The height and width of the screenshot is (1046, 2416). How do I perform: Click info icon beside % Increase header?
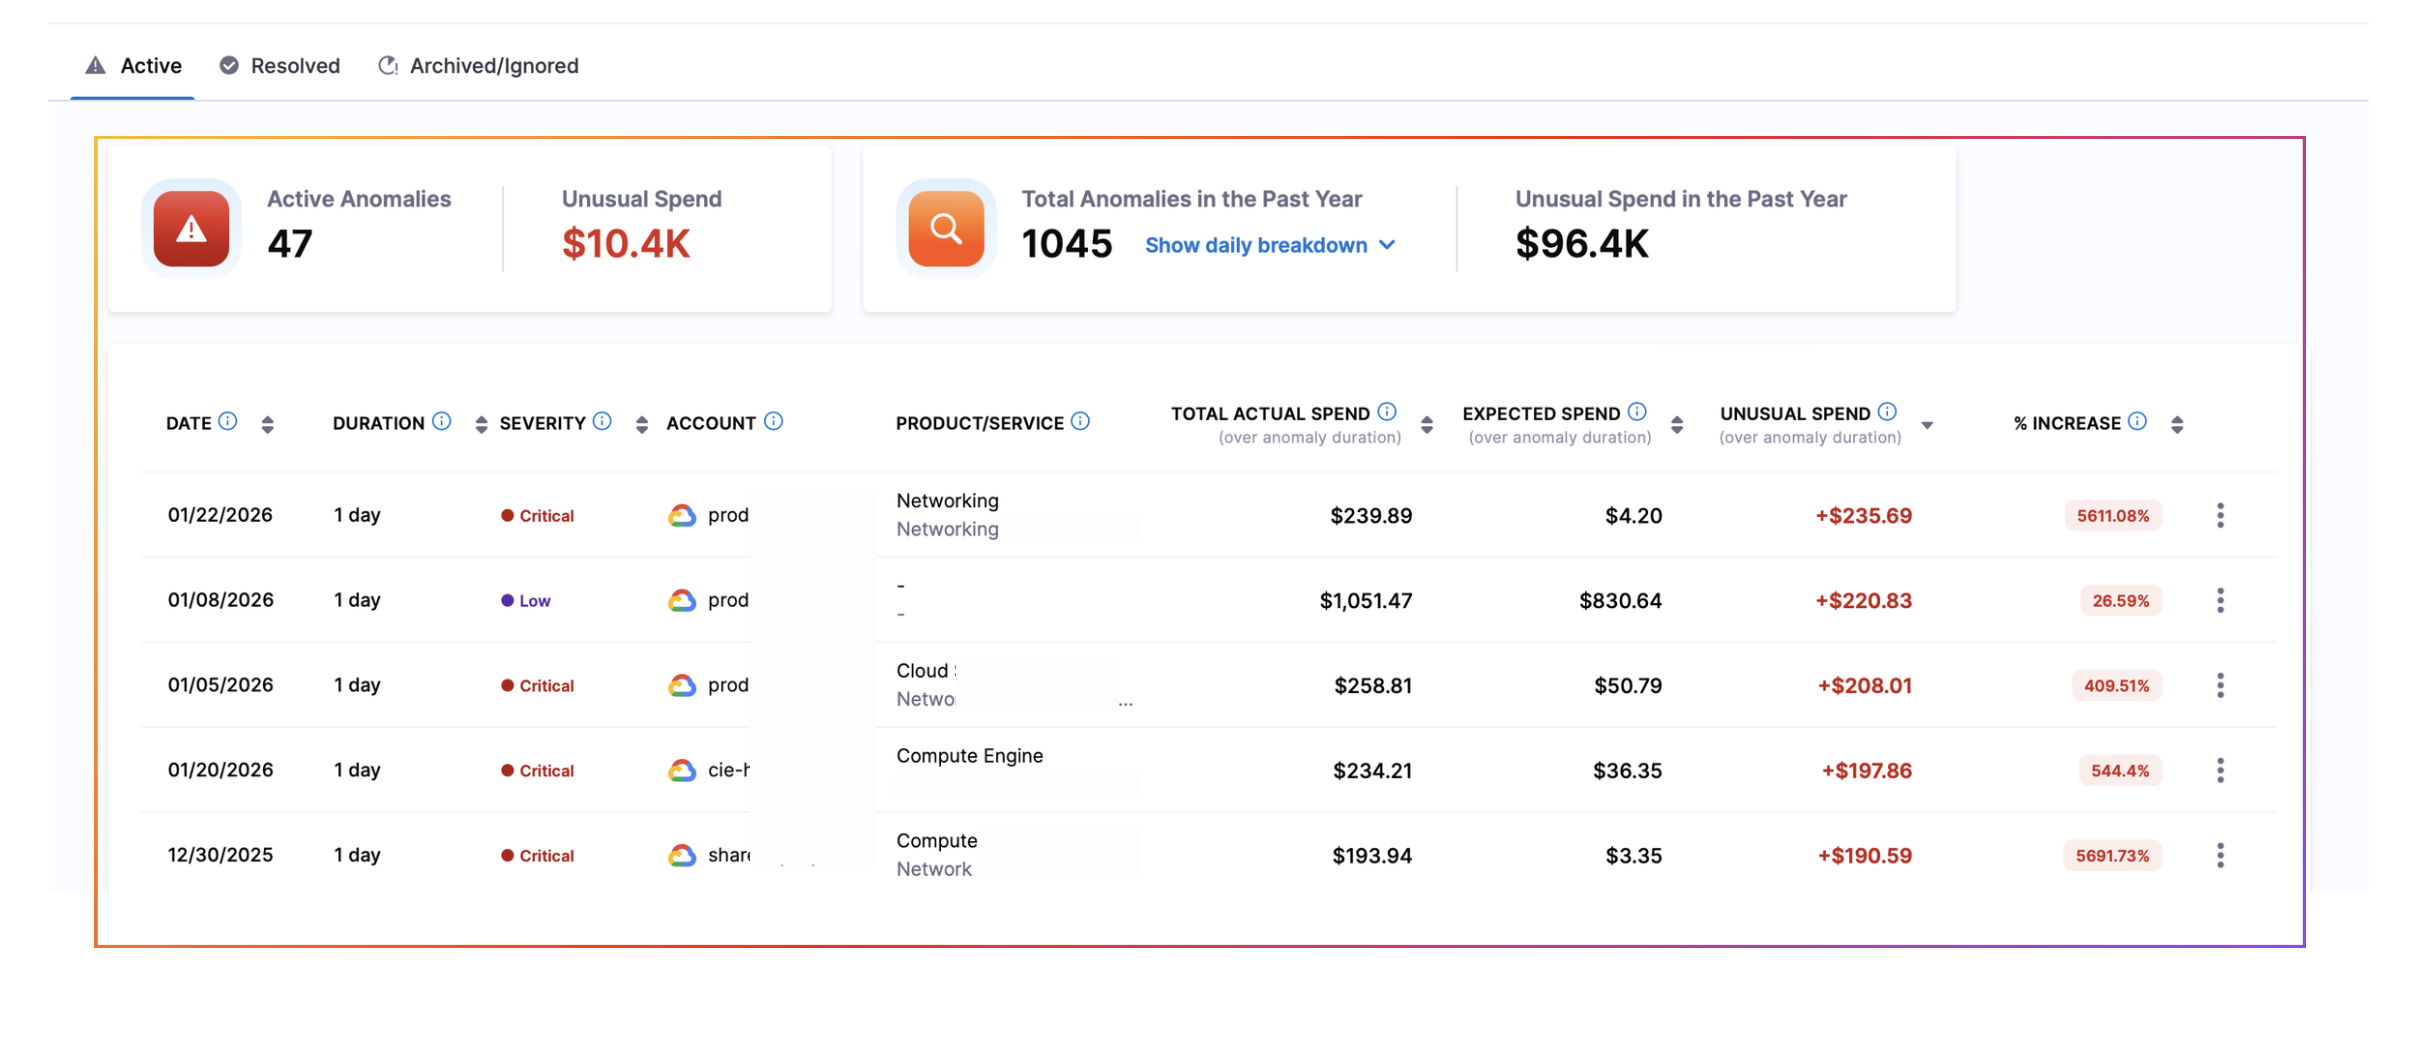click(x=2137, y=421)
